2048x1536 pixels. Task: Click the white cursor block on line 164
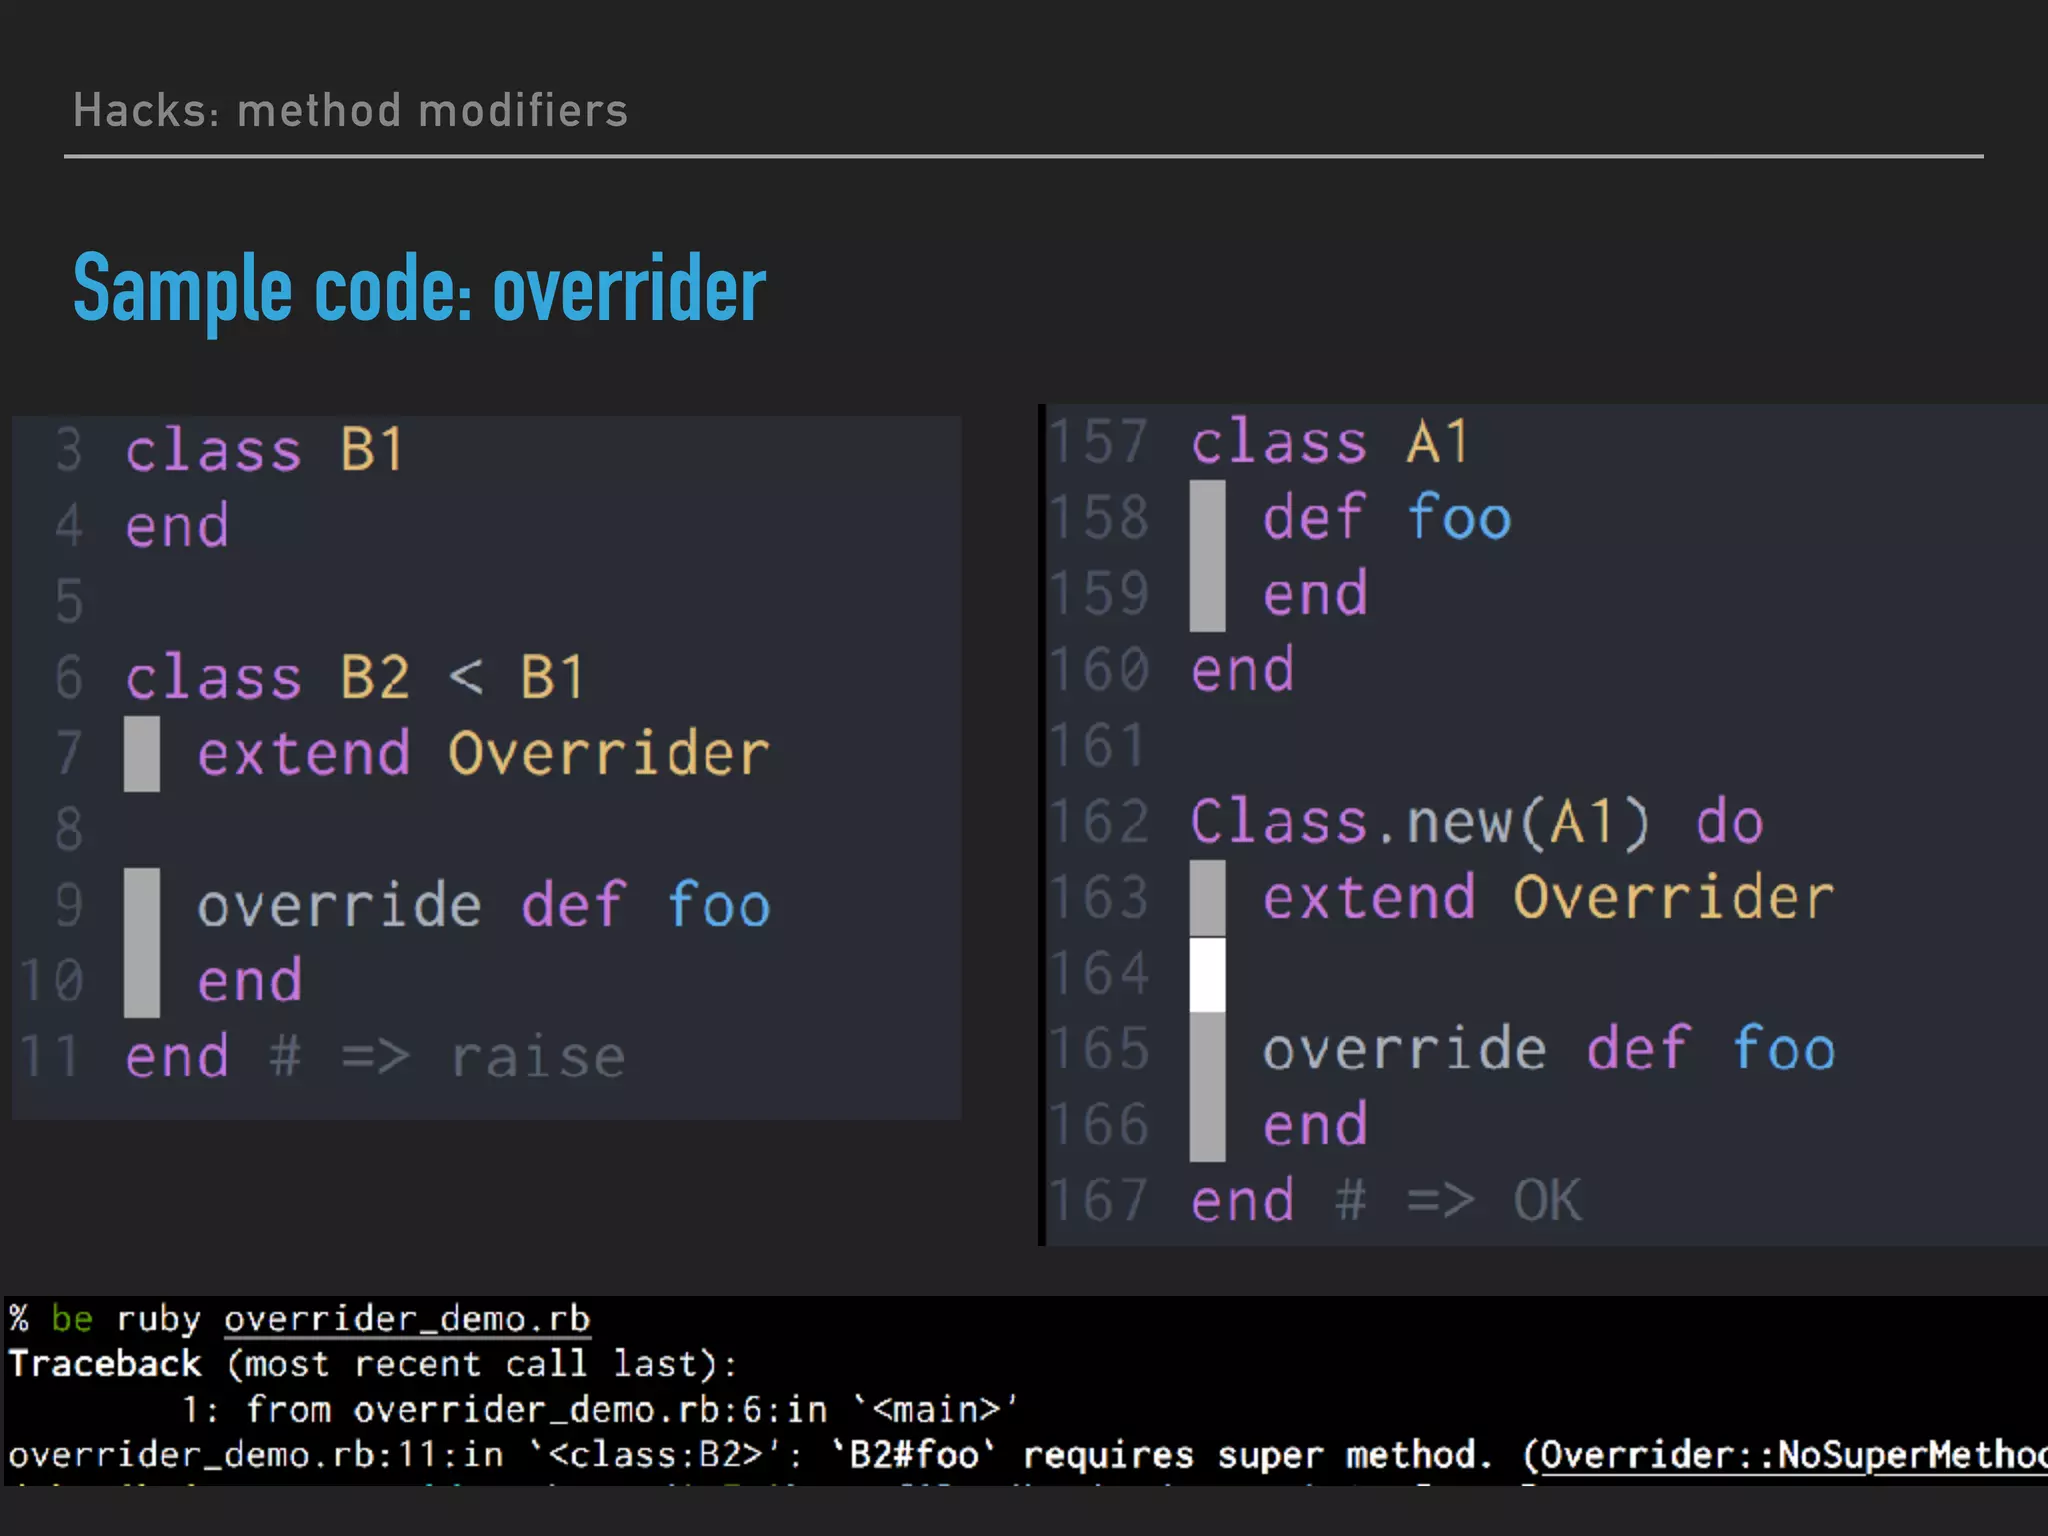[x=1207, y=974]
